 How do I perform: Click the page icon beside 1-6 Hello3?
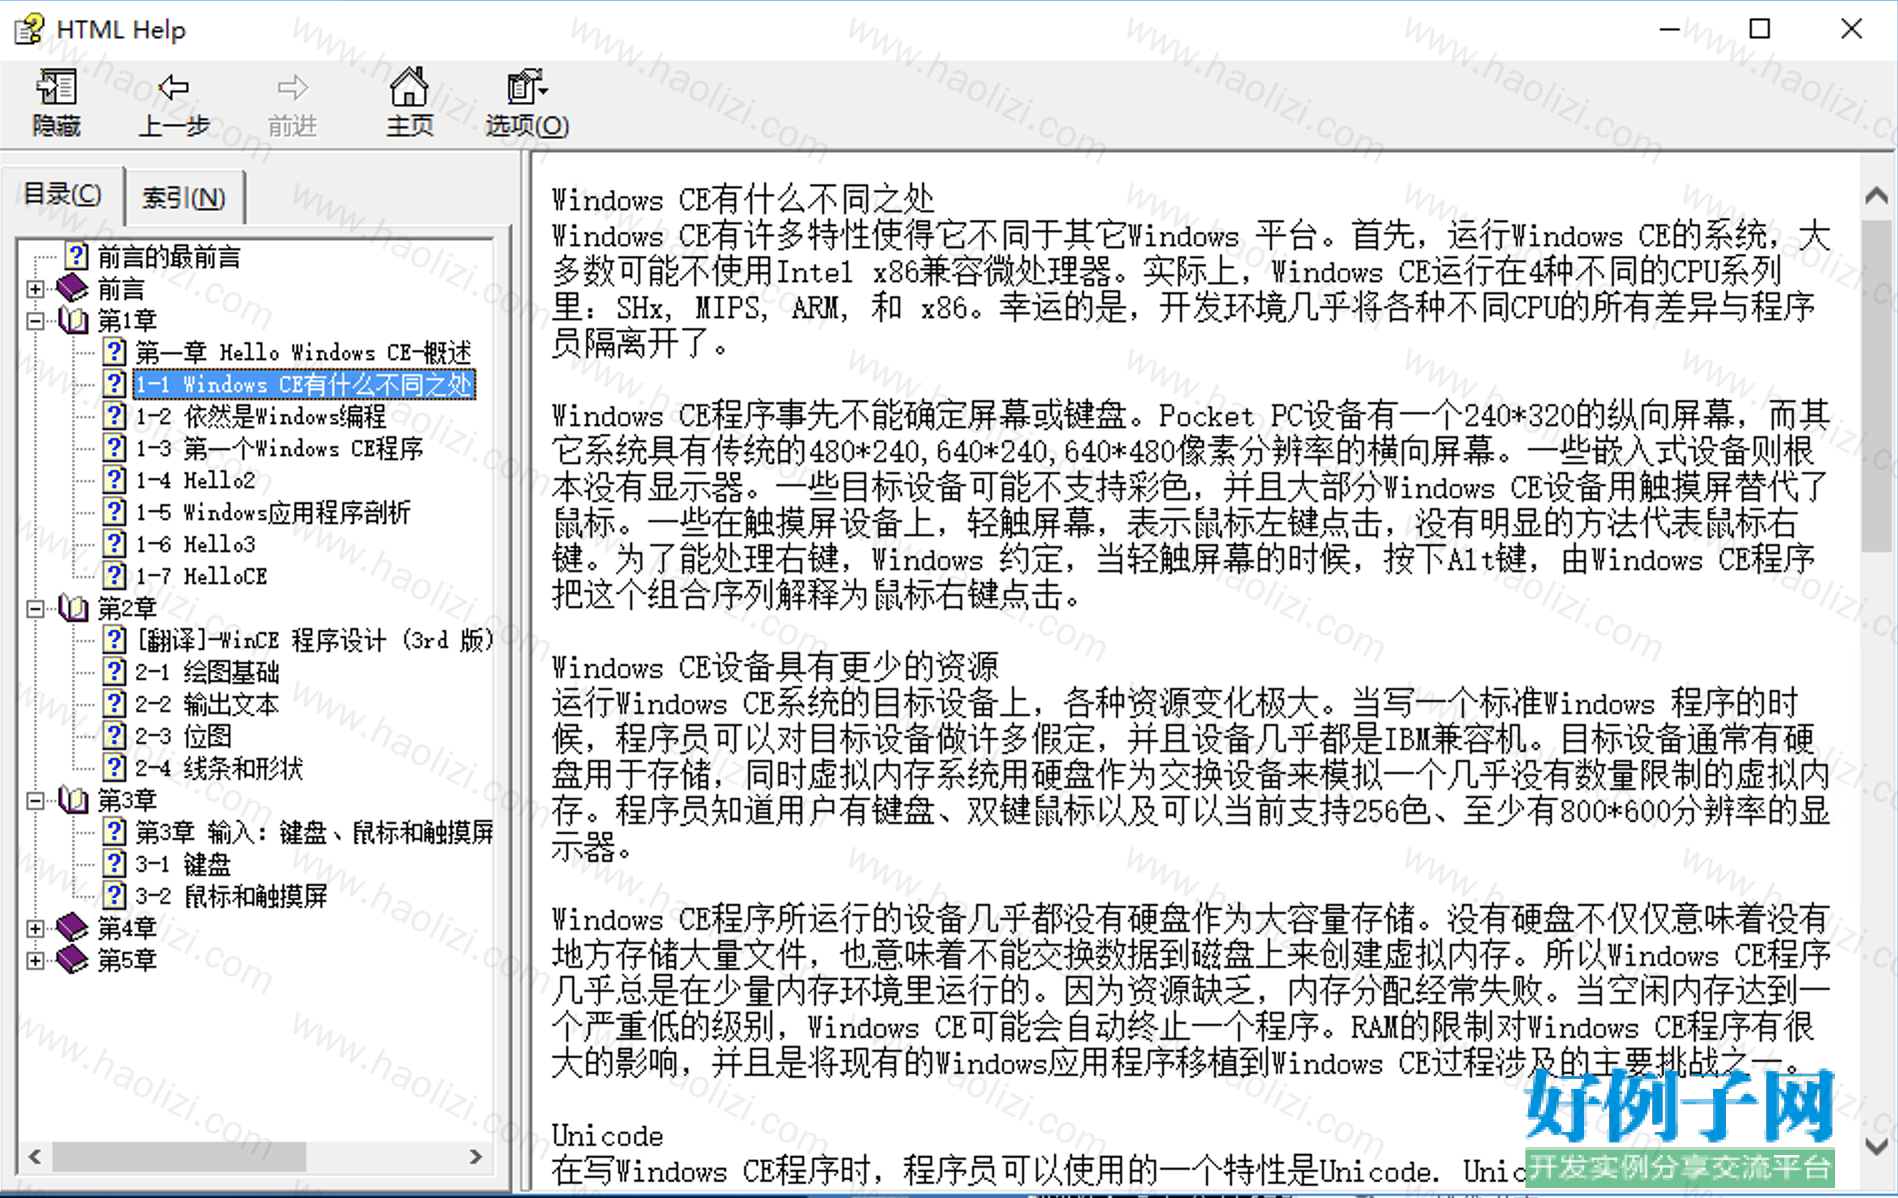point(115,544)
